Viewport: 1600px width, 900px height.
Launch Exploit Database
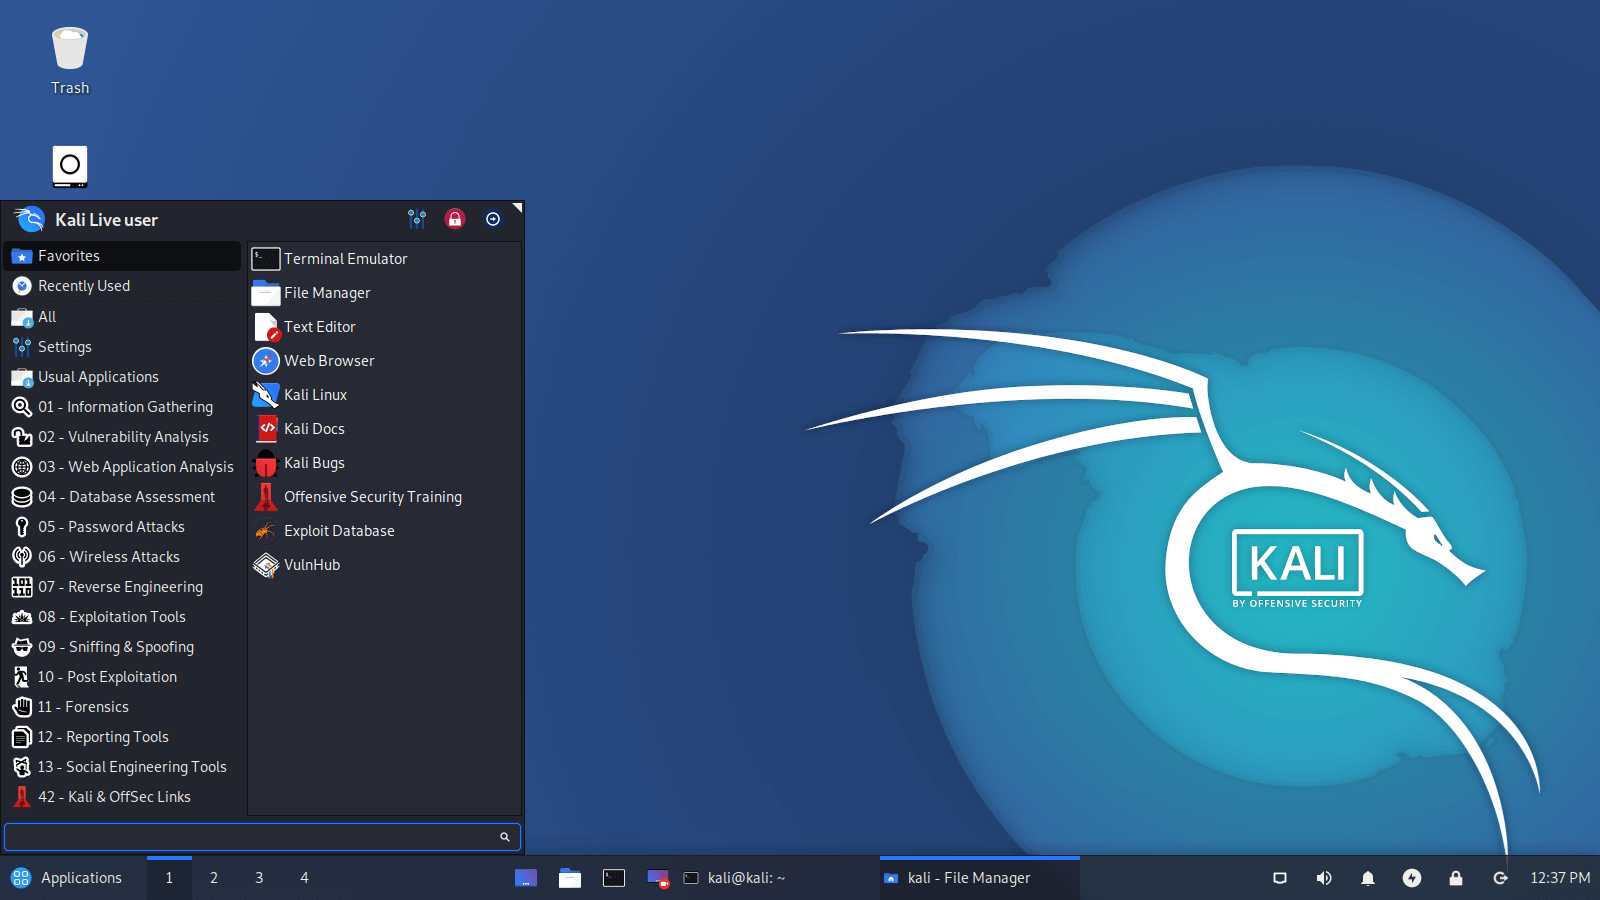pos(338,530)
